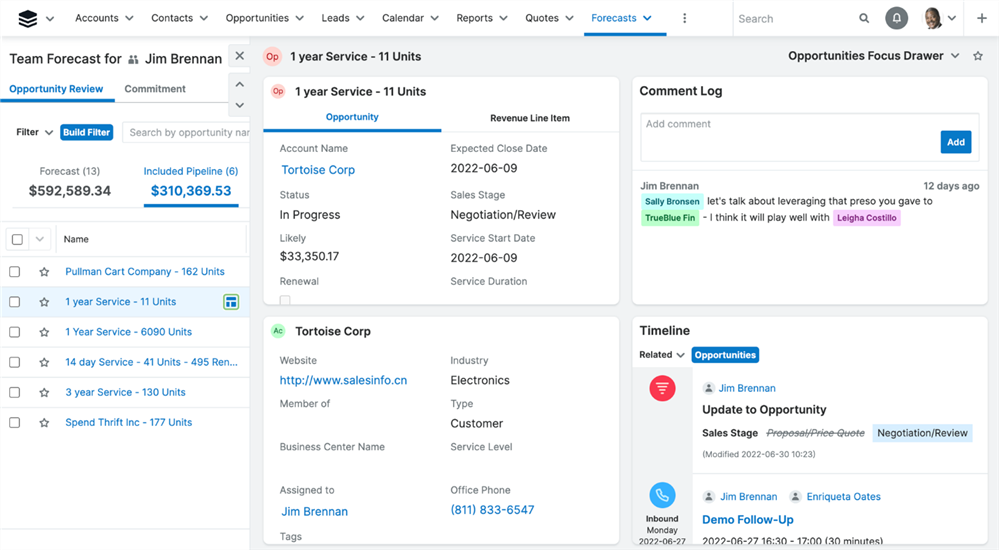Favorite the Opportunities Focus Drawer star
The width and height of the screenshot is (999, 550).
[x=978, y=56]
